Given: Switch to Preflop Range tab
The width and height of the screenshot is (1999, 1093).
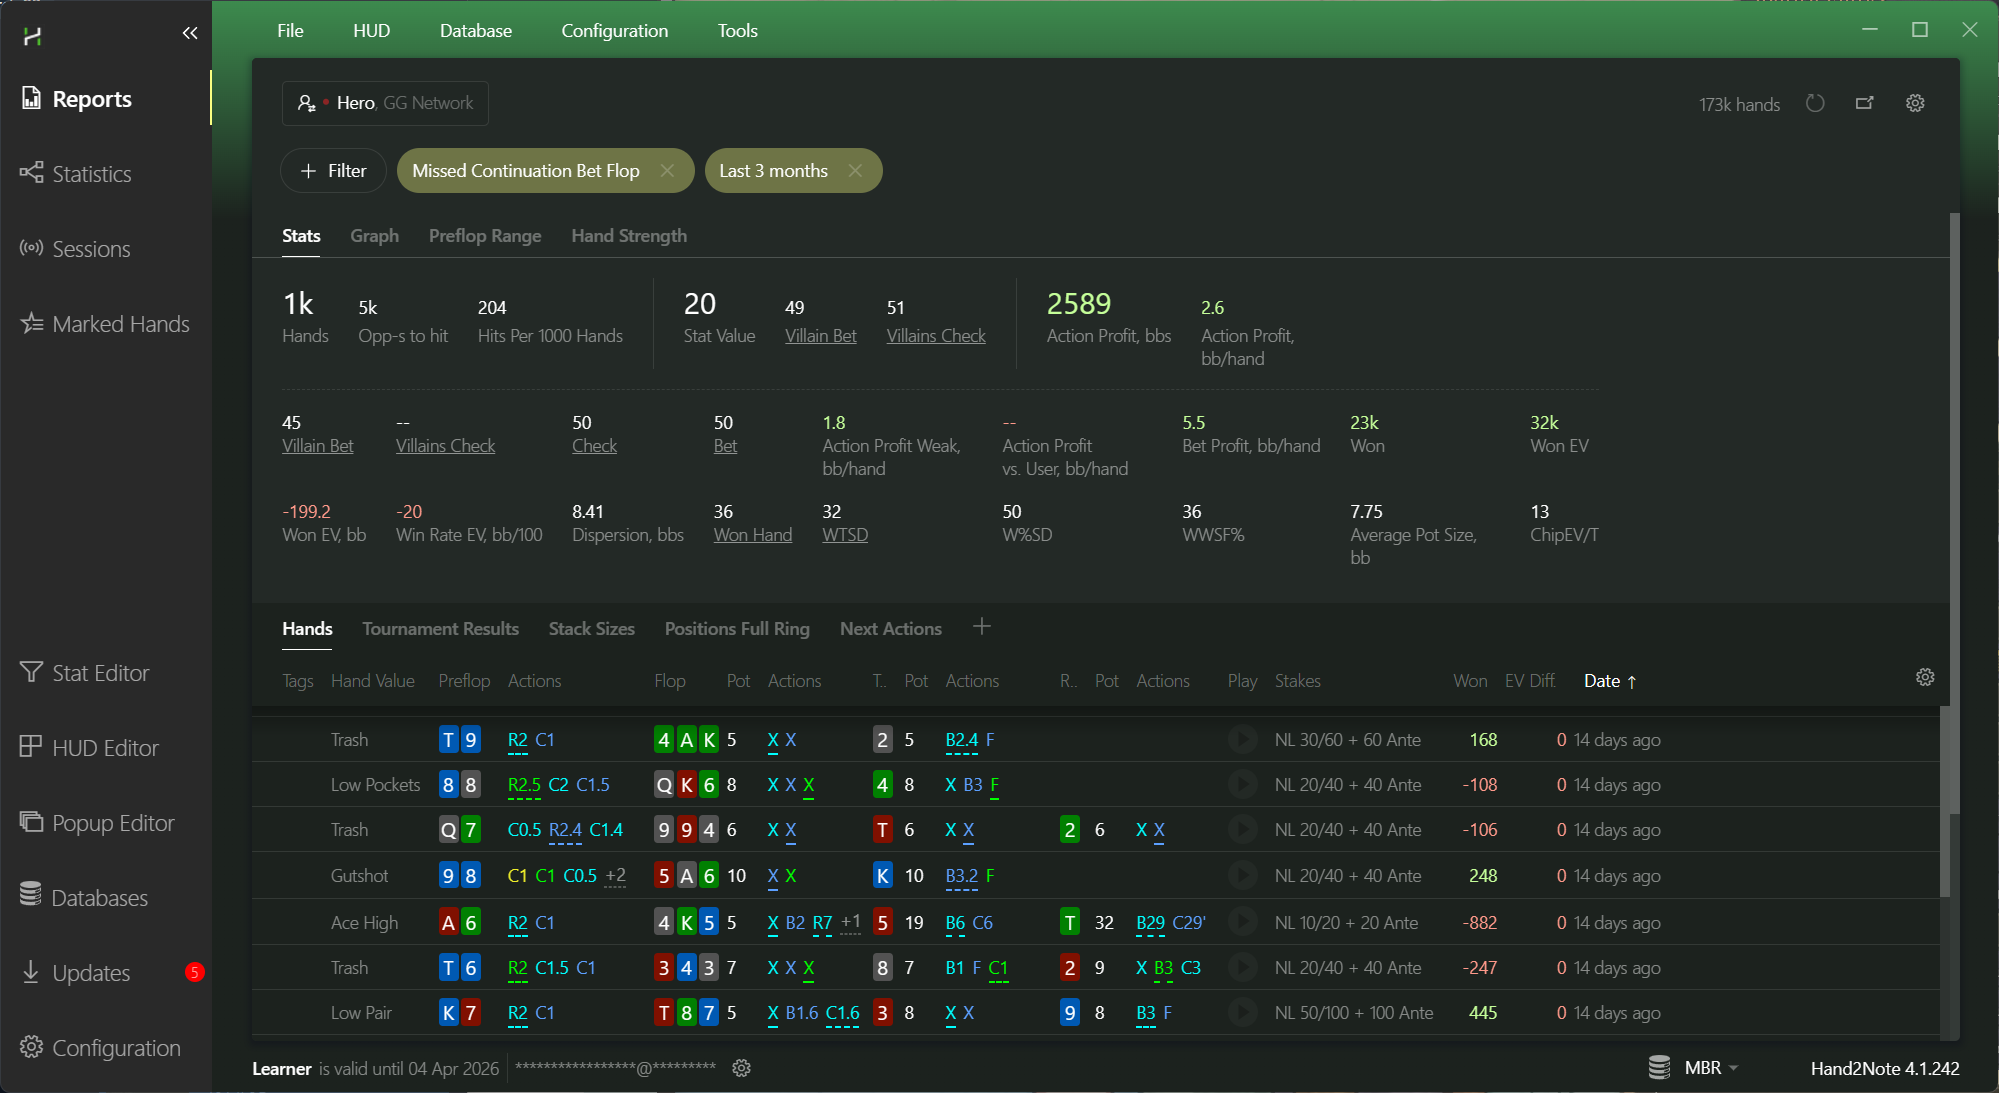Looking at the screenshot, I should [485, 236].
